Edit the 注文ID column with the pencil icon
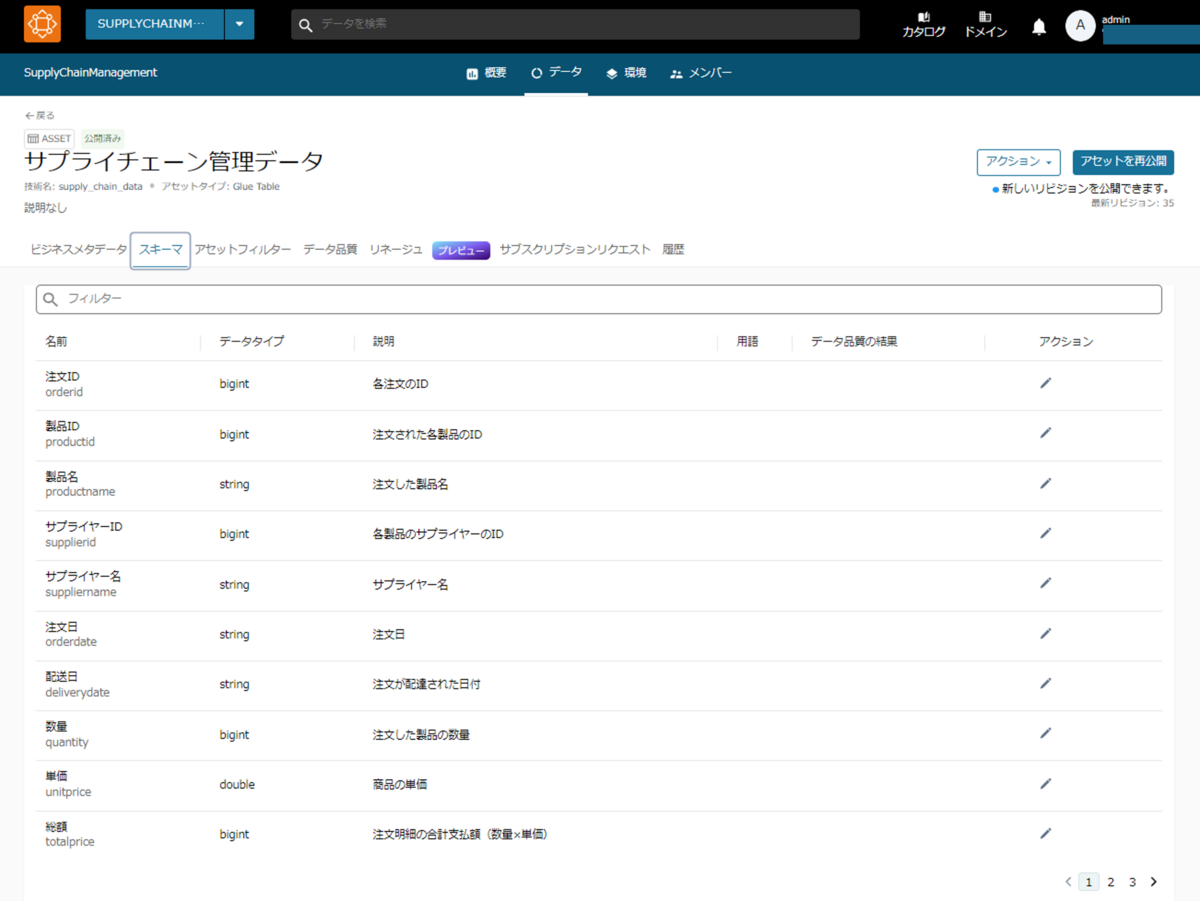The image size is (1200, 901). coord(1045,382)
